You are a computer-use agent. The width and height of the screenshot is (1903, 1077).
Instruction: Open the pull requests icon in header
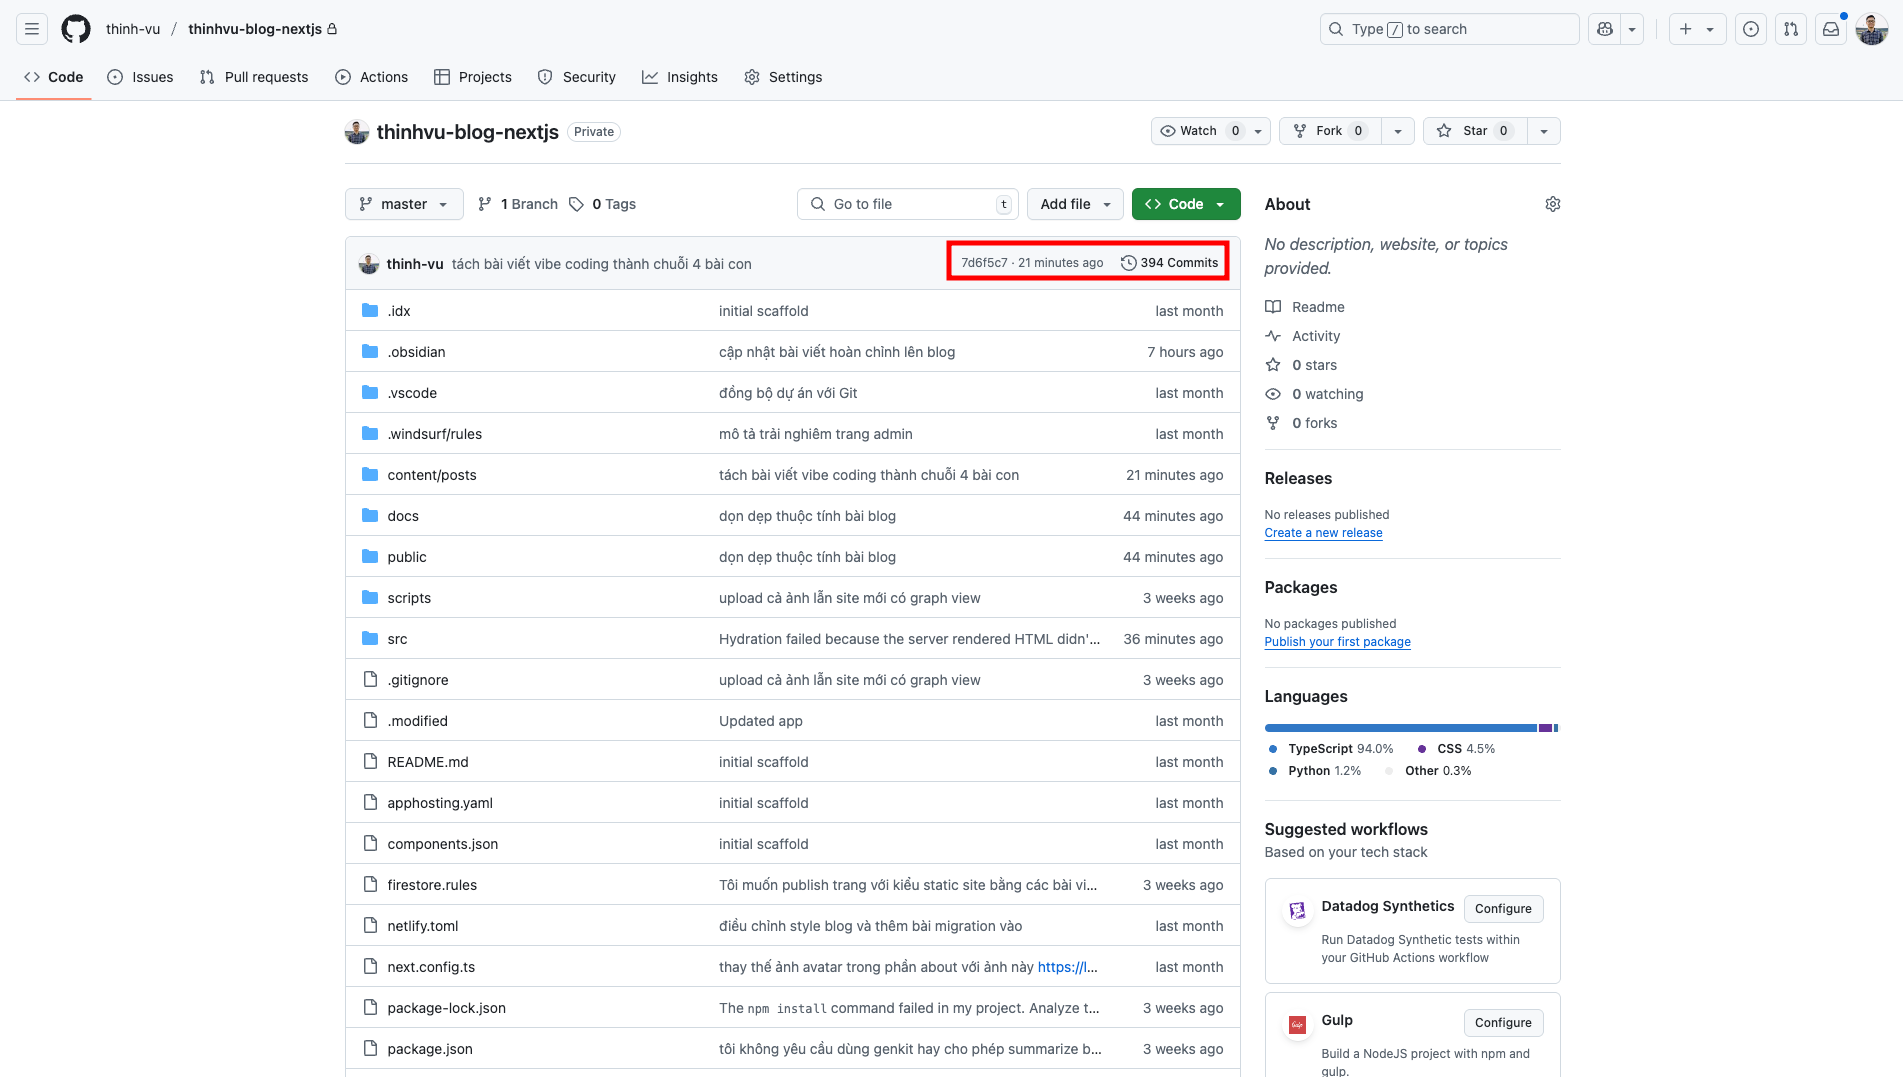click(1791, 29)
